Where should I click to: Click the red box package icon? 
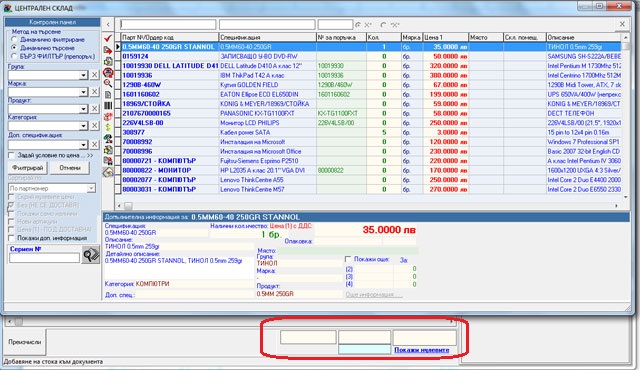click(x=108, y=117)
